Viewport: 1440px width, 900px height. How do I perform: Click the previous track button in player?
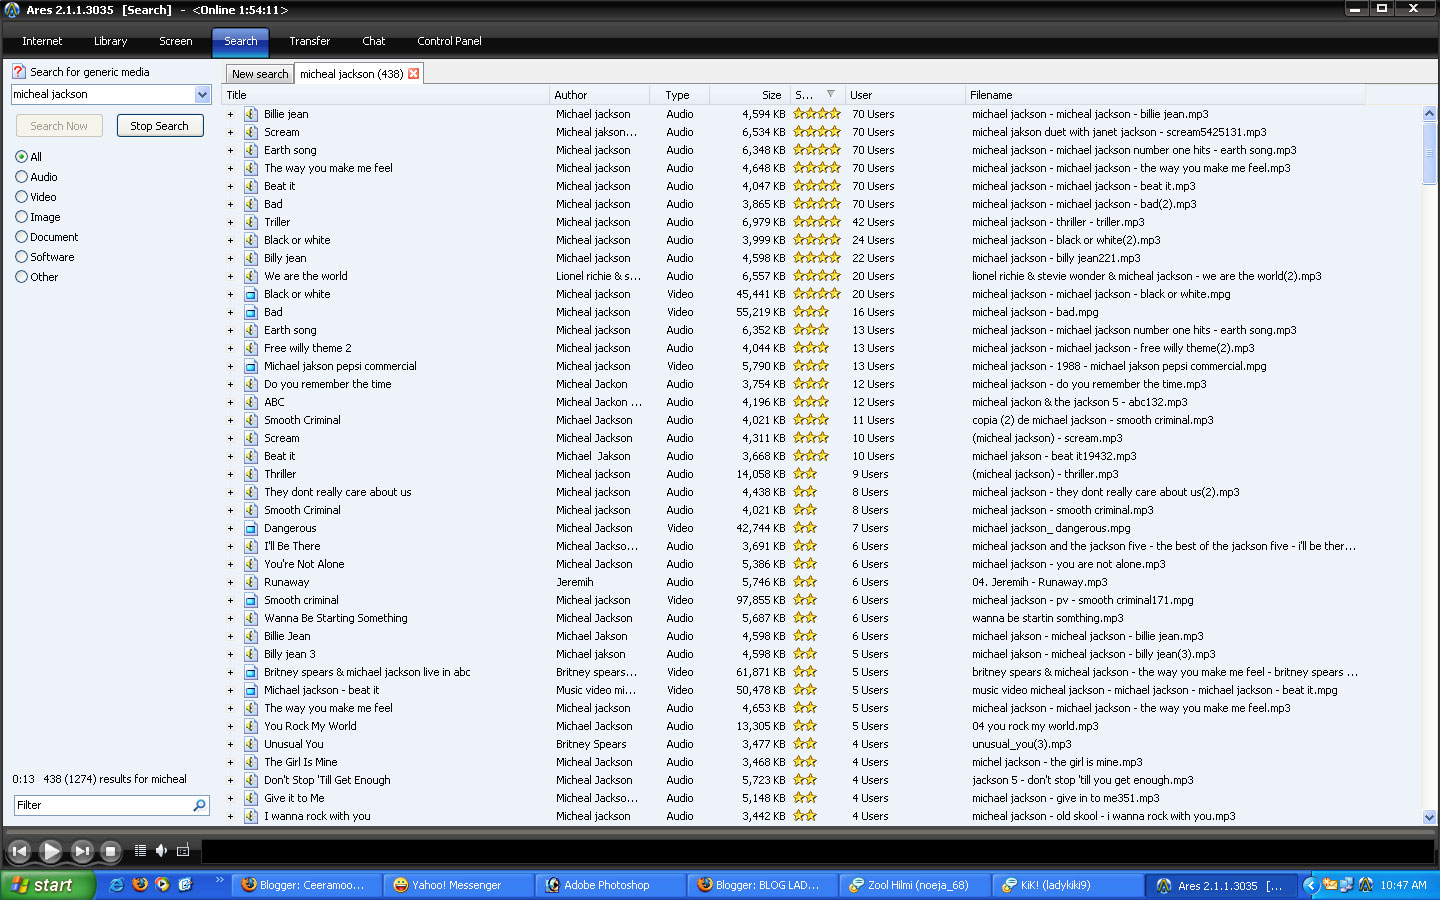coord(19,851)
